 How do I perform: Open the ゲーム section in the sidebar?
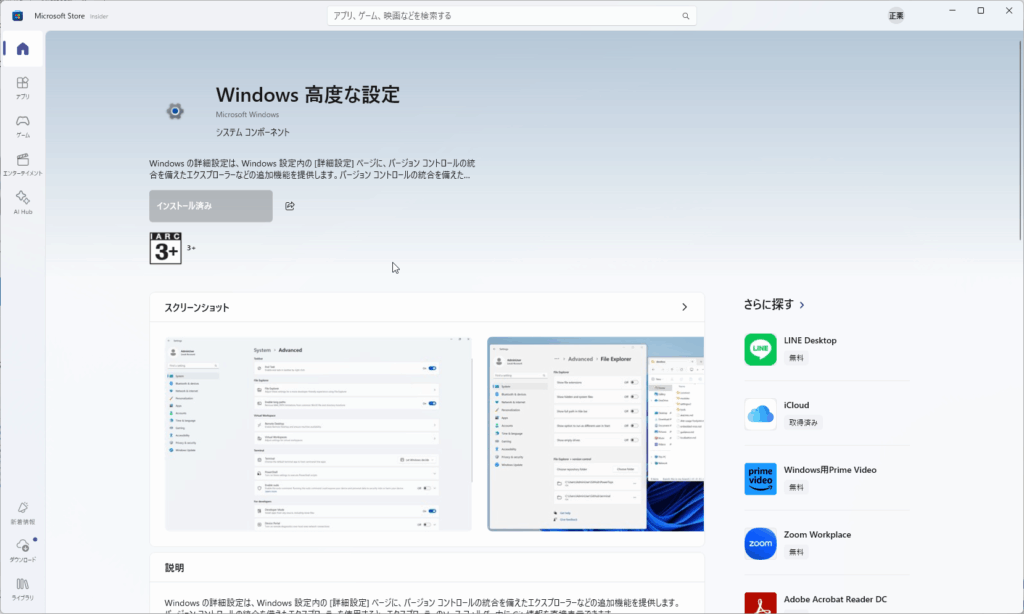tap(23, 126)
